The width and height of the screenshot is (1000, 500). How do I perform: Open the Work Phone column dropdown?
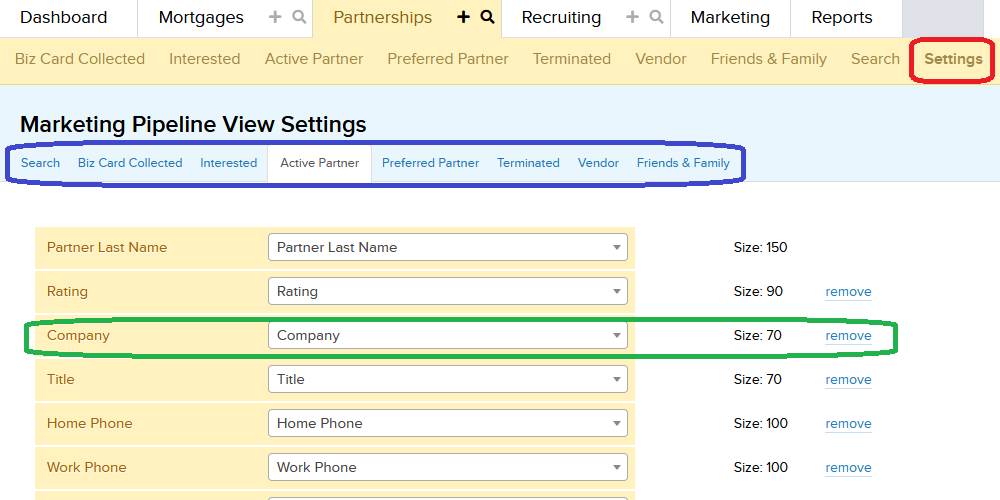click(x=448, y=467)
